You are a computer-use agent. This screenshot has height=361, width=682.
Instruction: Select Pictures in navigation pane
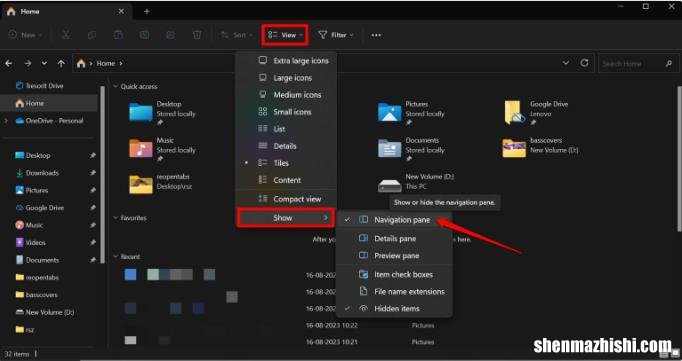pos(32,190)
